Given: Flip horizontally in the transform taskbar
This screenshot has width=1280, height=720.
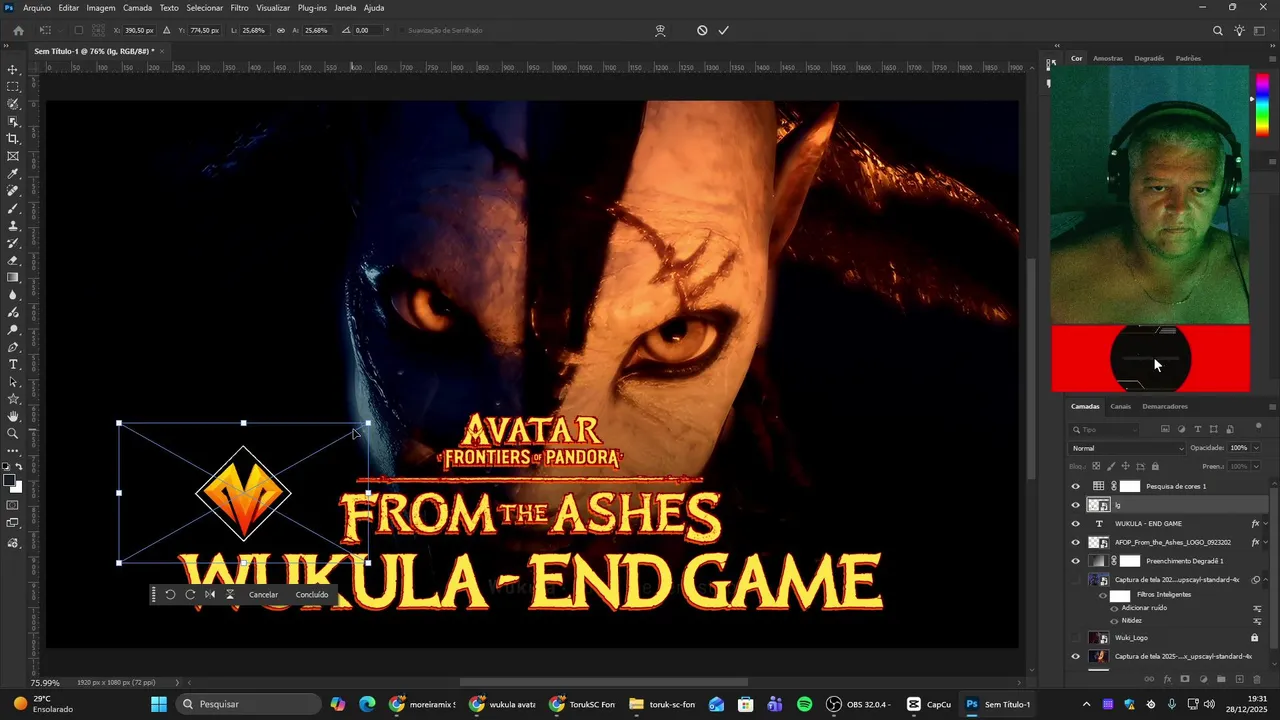Looking at the screenshot, I should tap(210, 594).
